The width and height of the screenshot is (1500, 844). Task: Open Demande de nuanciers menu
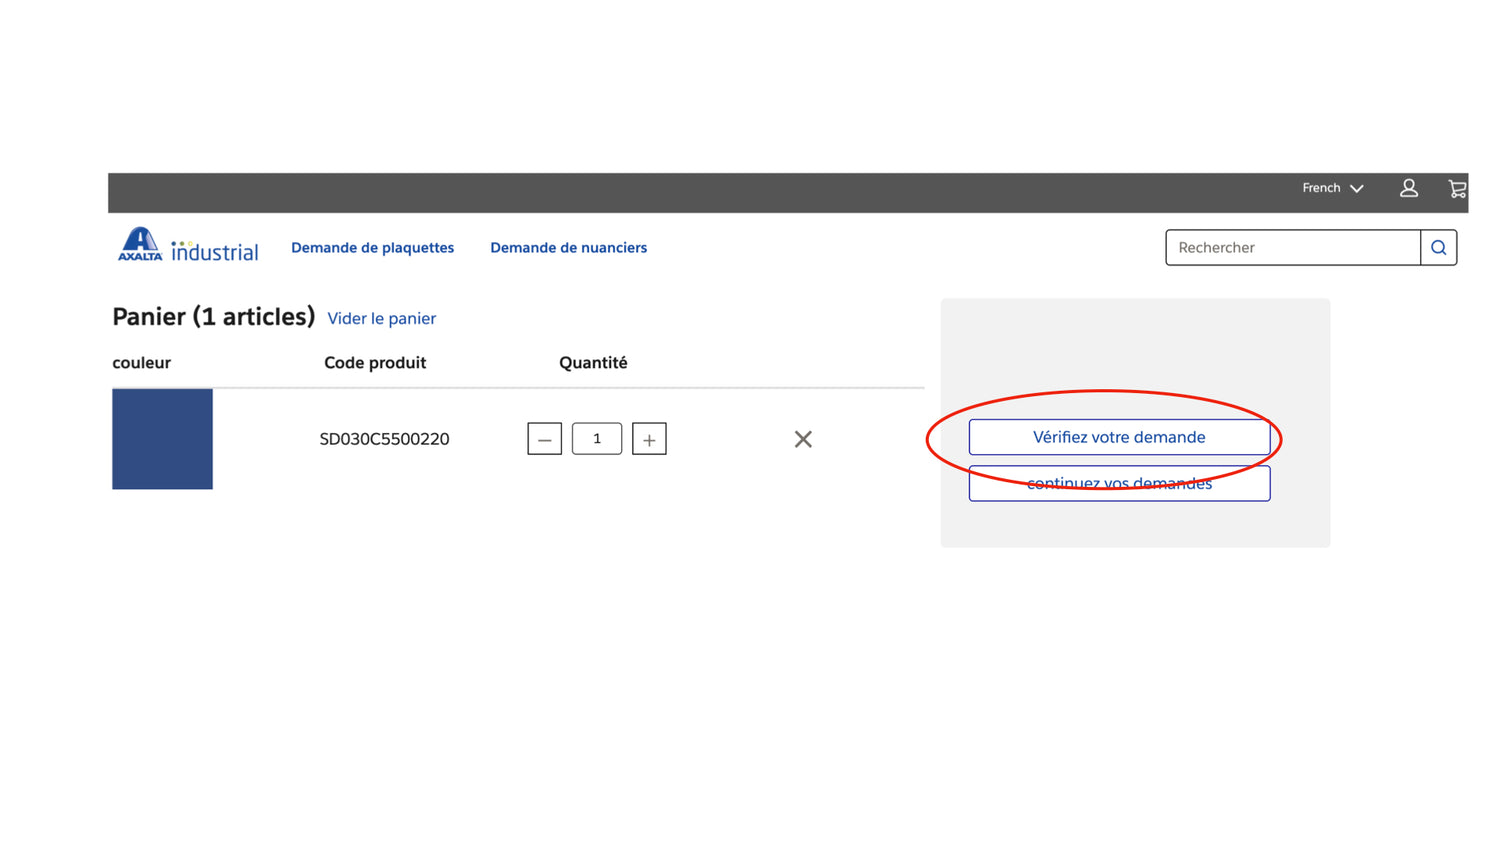pyautogui.click(x=568, y=248)
